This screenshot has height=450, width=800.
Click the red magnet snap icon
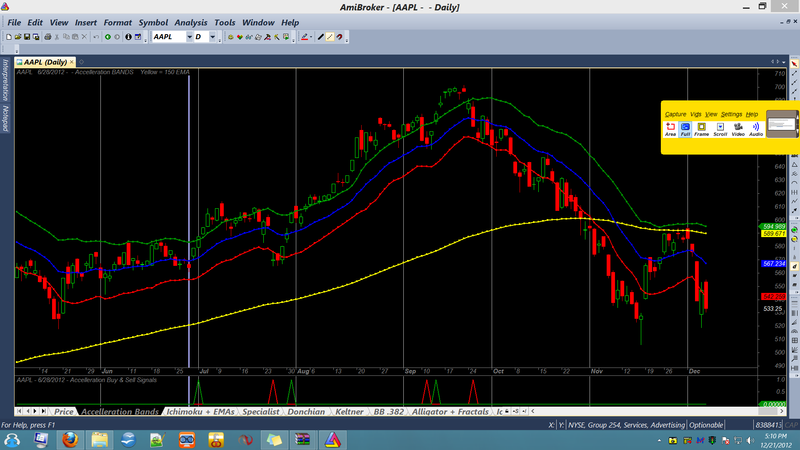point(339,37)
